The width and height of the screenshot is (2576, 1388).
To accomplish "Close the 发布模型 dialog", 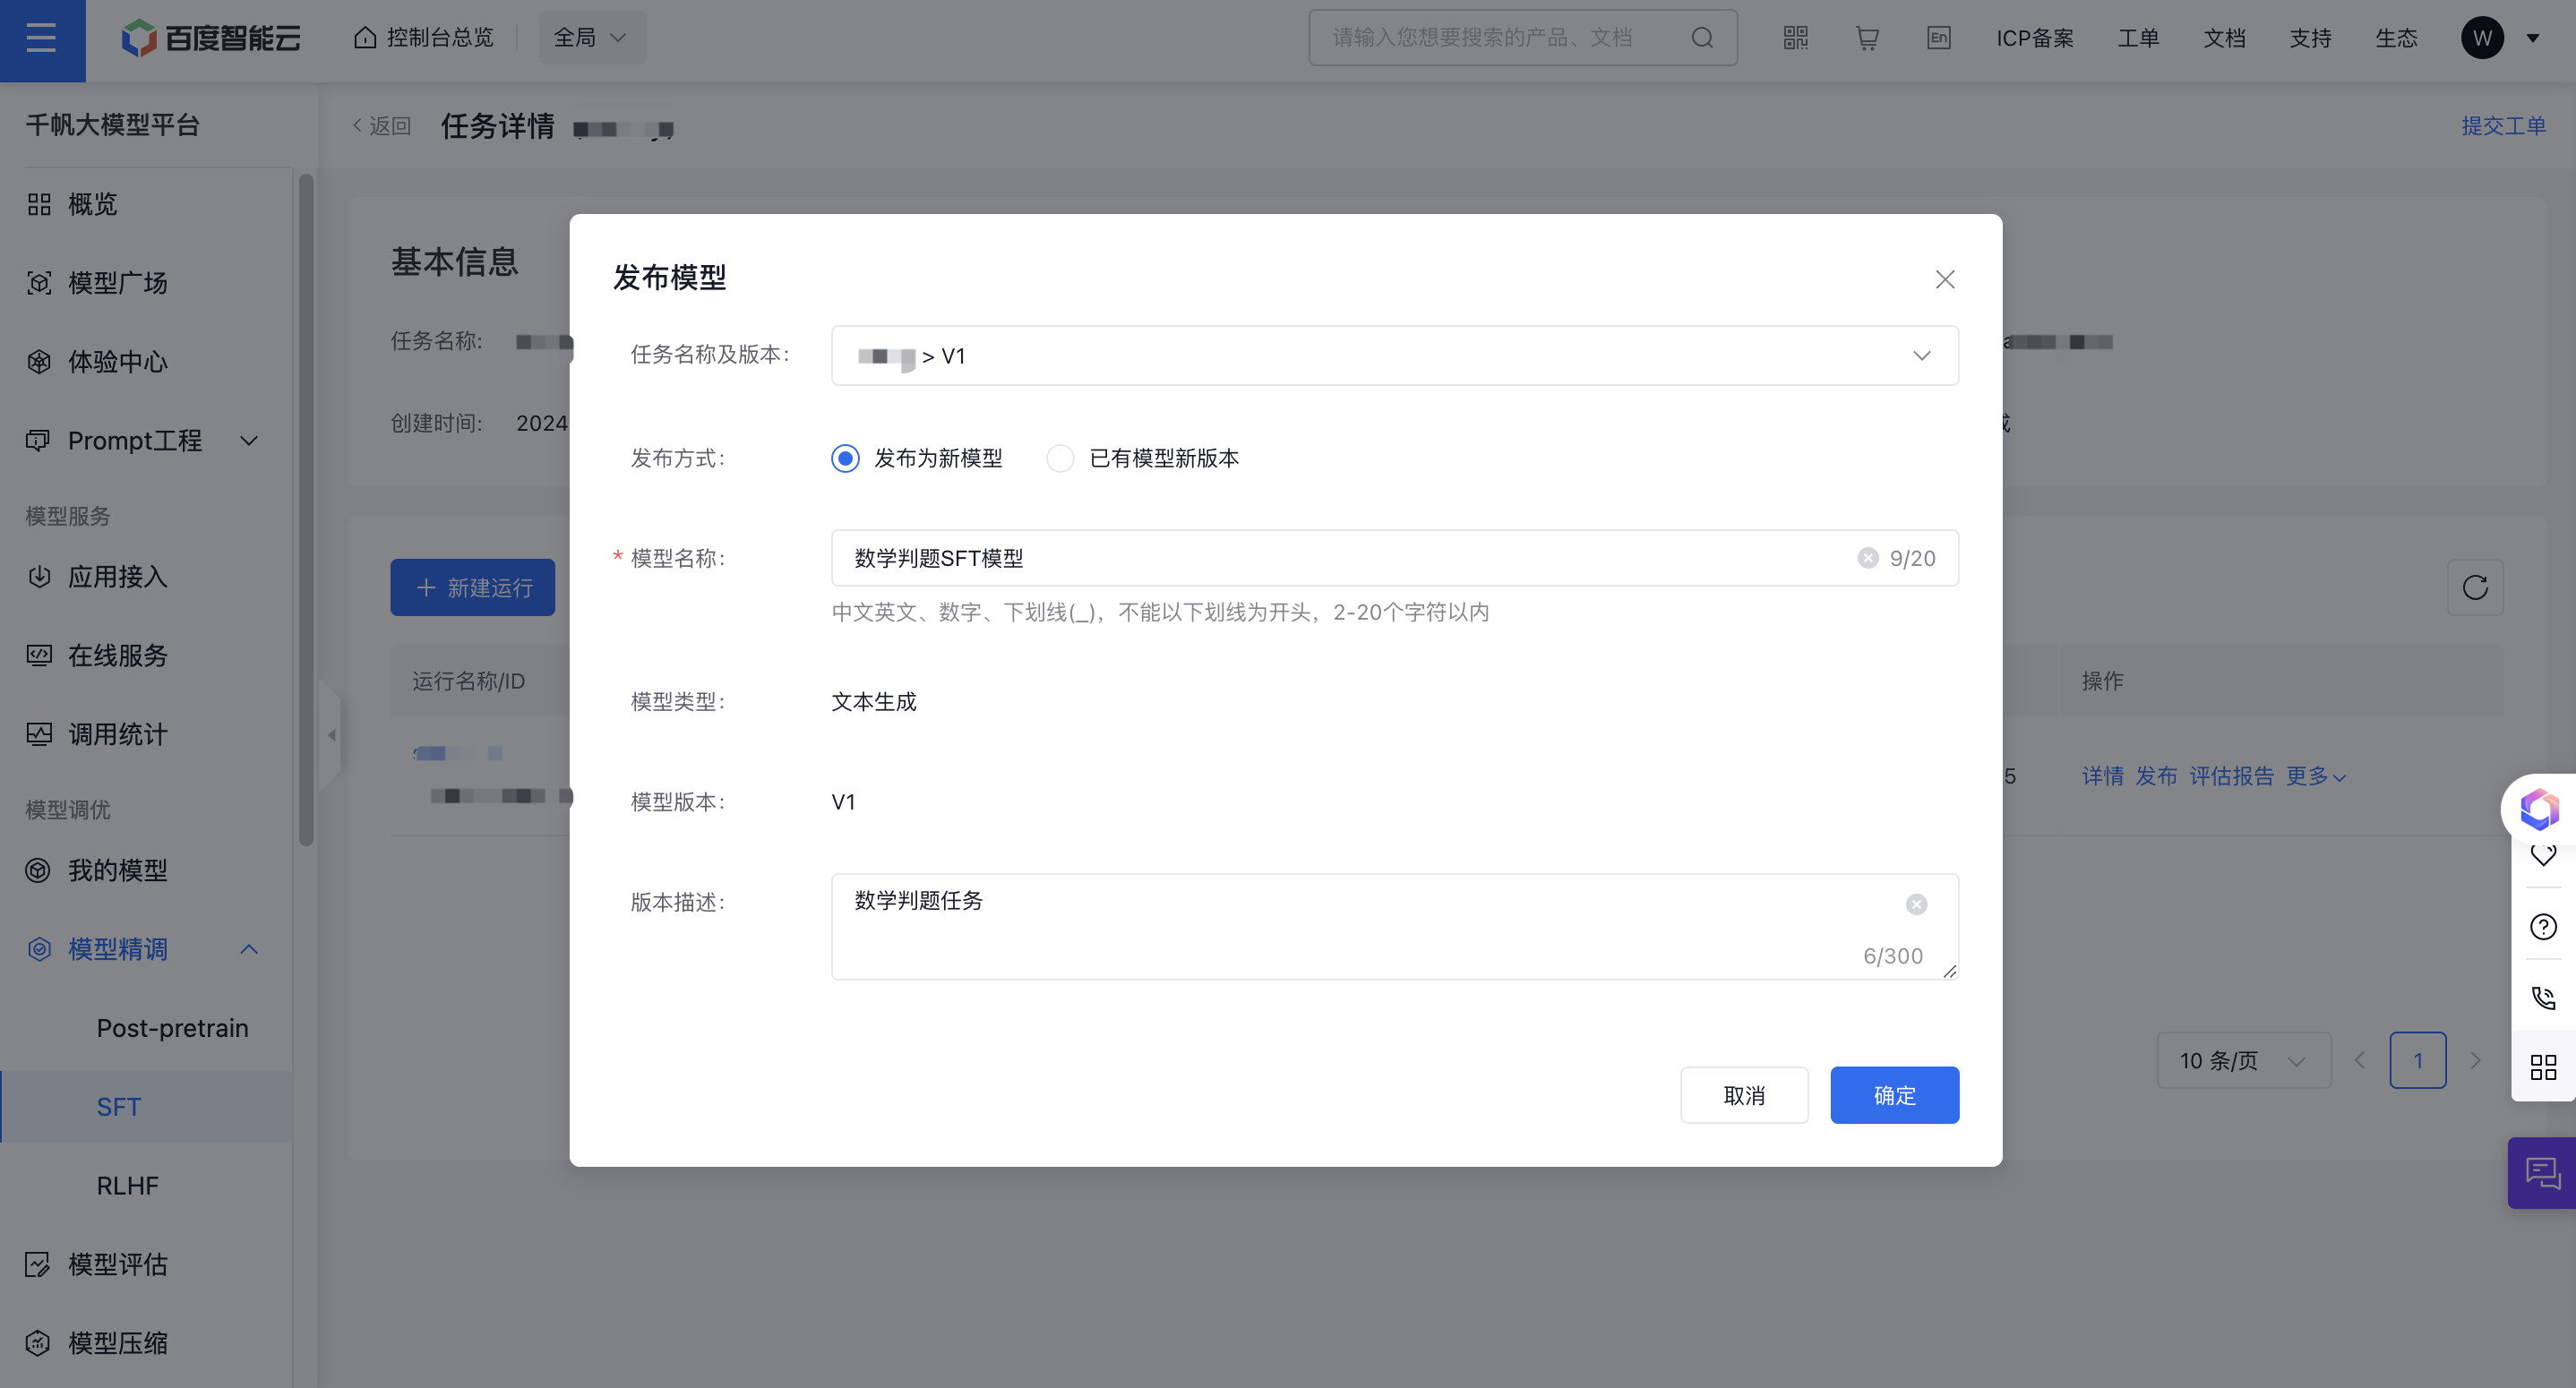I will click(1944, 279).
